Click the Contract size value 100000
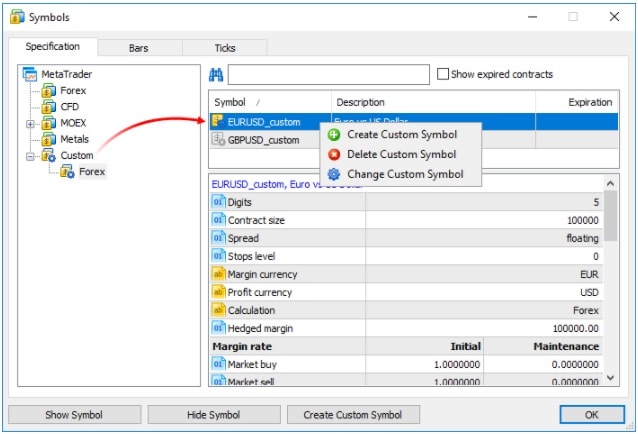The height and width of the screenshot is (434, 638). (x=583, y=220)
